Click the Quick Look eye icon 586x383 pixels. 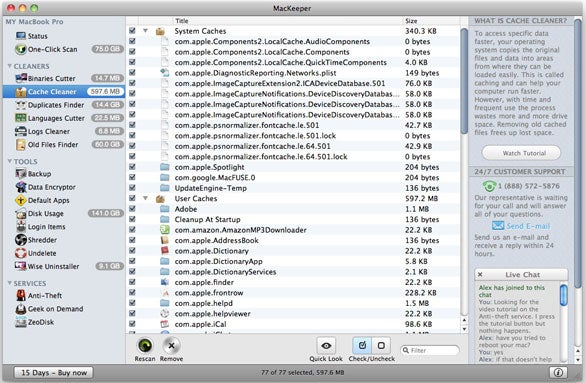point(326,345)
